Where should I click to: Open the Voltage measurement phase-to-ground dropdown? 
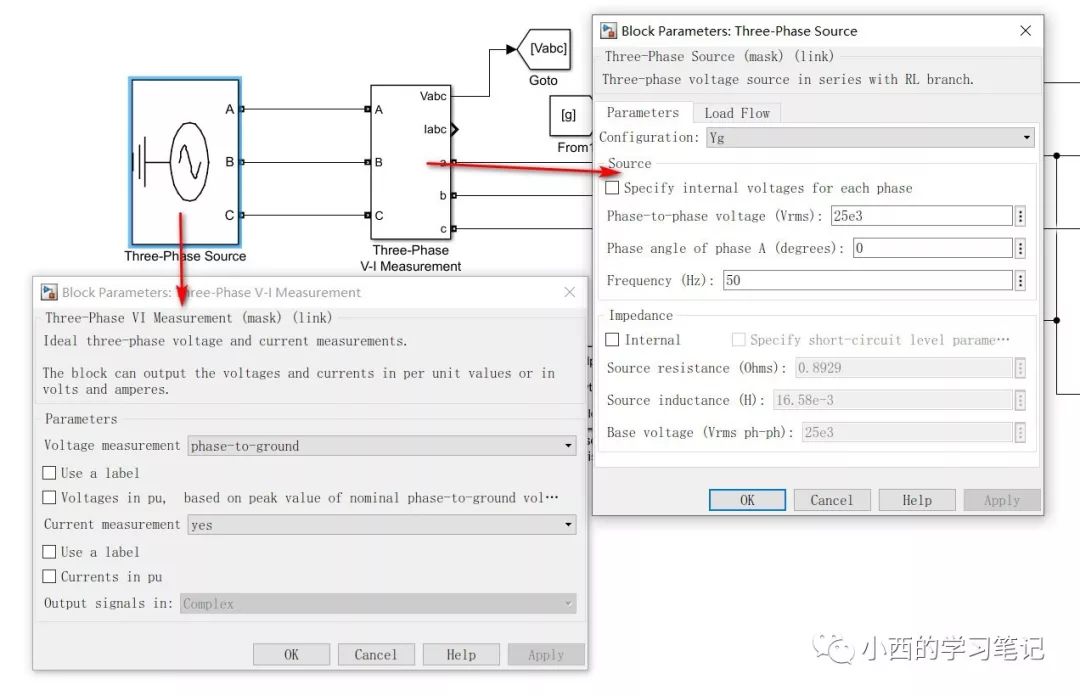coord(382,446)
